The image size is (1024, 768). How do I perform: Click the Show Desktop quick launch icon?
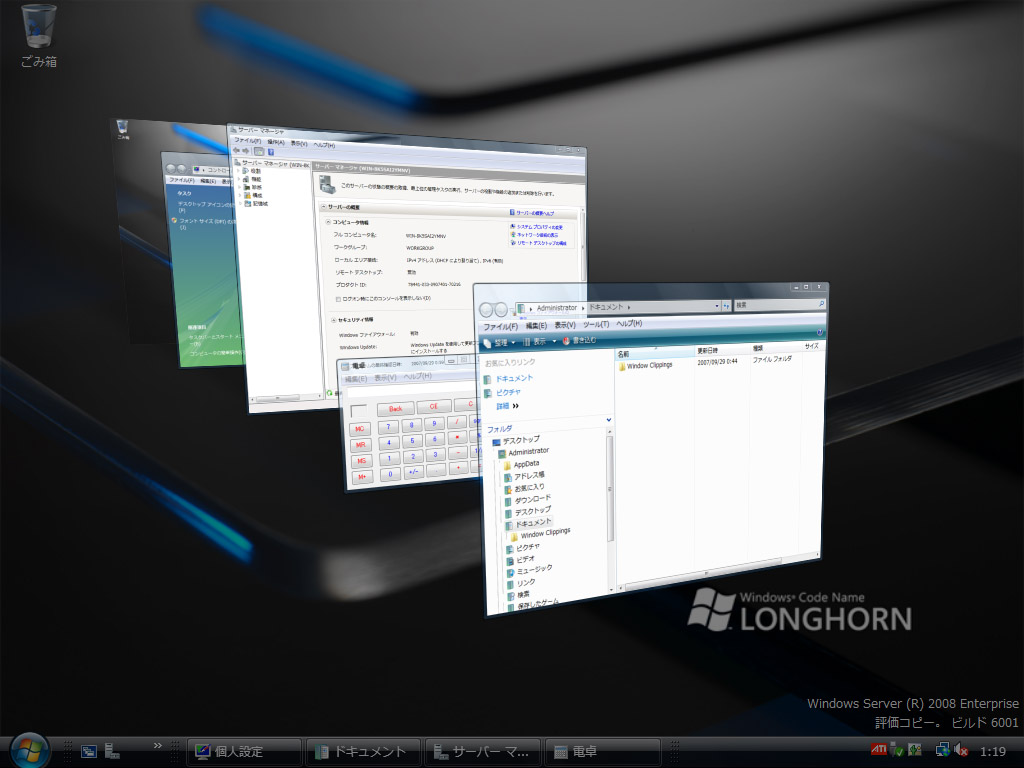coord(89,752)
